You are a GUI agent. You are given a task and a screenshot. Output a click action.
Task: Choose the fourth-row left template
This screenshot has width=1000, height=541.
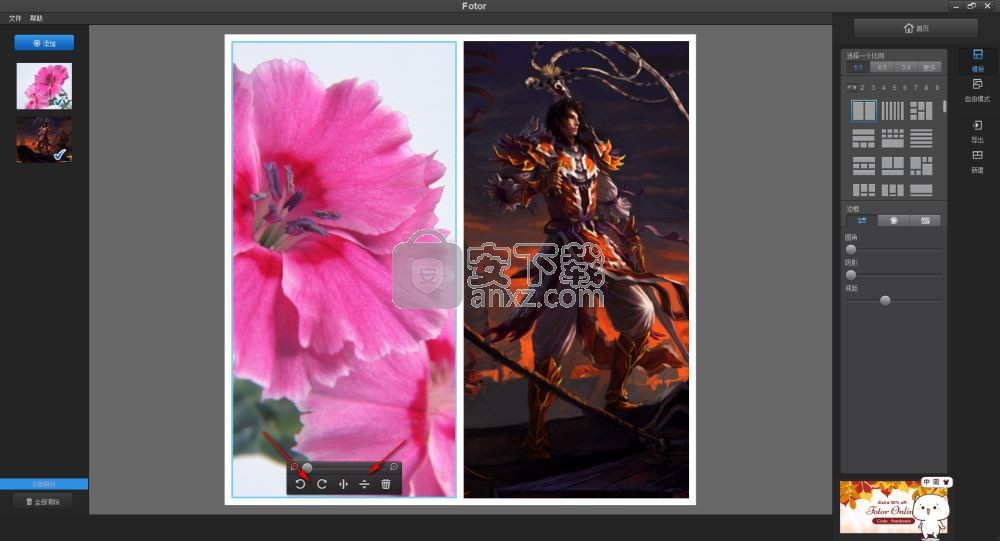click(x=864, y=190)
